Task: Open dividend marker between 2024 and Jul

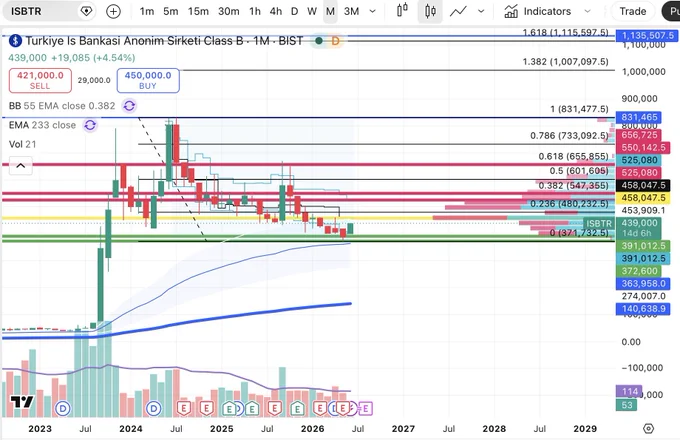Action: click(x=154, y=408)
